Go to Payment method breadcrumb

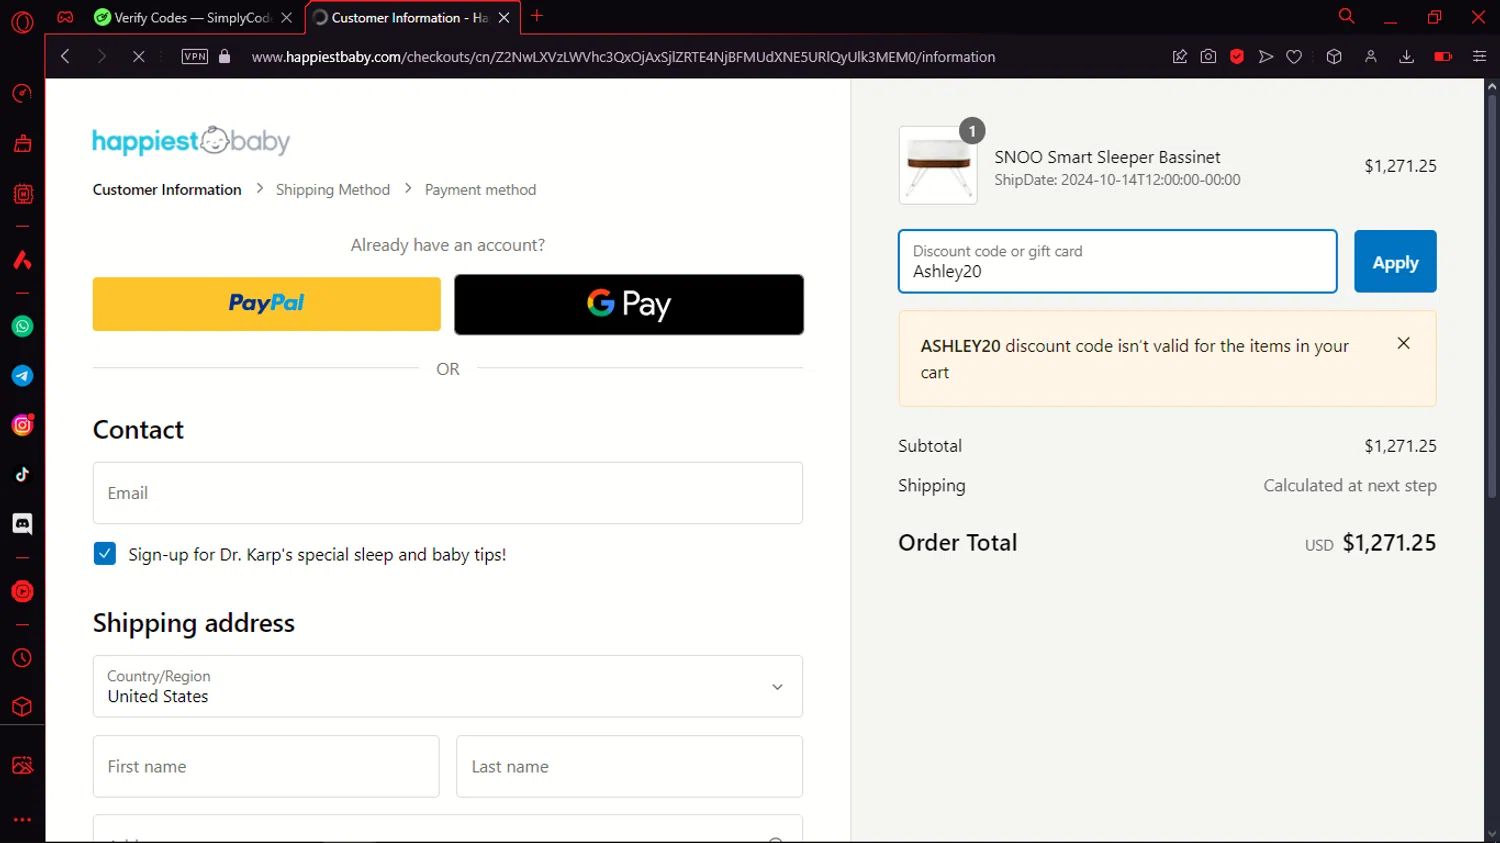click(x=480, y=190)
